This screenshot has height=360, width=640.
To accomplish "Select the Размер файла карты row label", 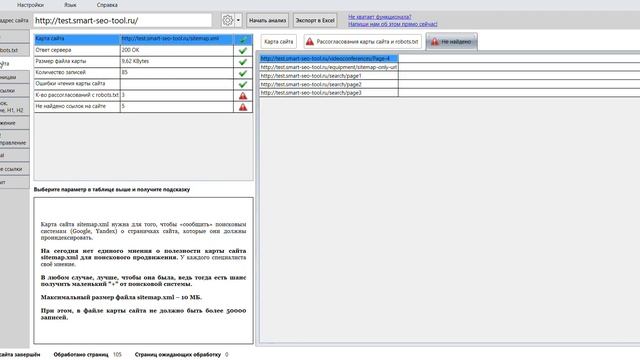I will tap(77, 61).
